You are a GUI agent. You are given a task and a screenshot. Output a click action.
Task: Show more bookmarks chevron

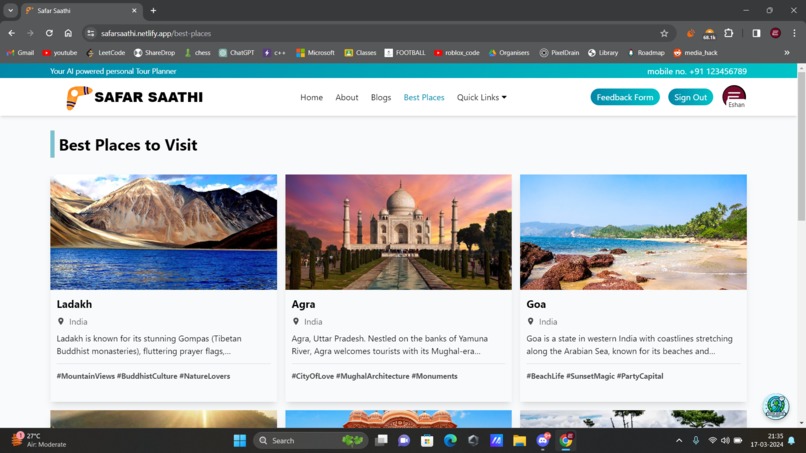coord(786,52)
